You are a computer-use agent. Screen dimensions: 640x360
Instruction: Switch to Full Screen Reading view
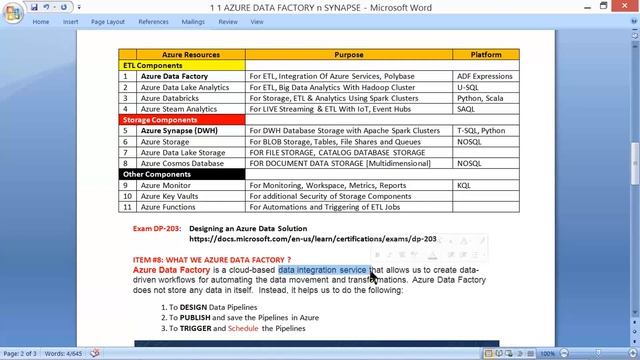499,353
